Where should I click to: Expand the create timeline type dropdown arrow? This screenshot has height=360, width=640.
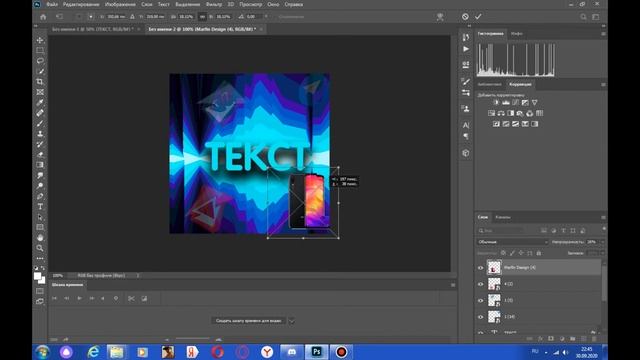[x=291, y=321]
